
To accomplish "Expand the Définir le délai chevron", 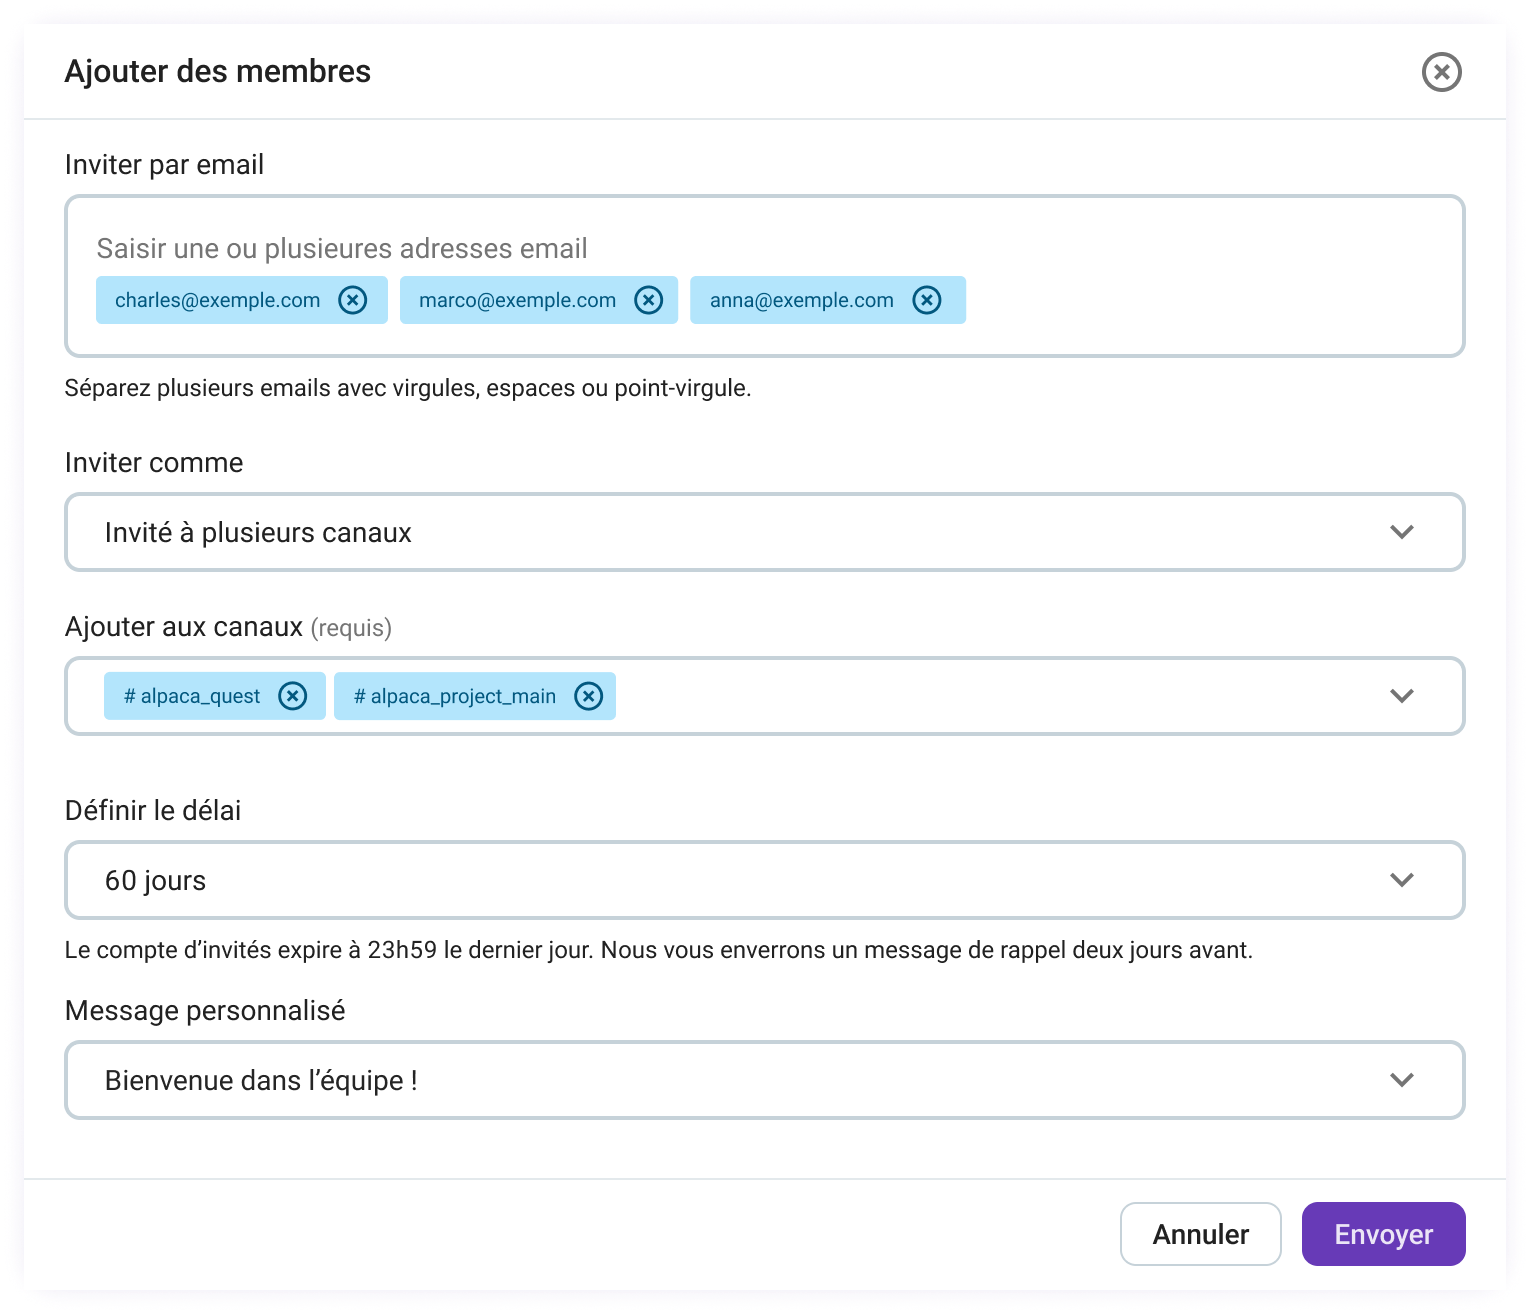I will point(1402,880).
